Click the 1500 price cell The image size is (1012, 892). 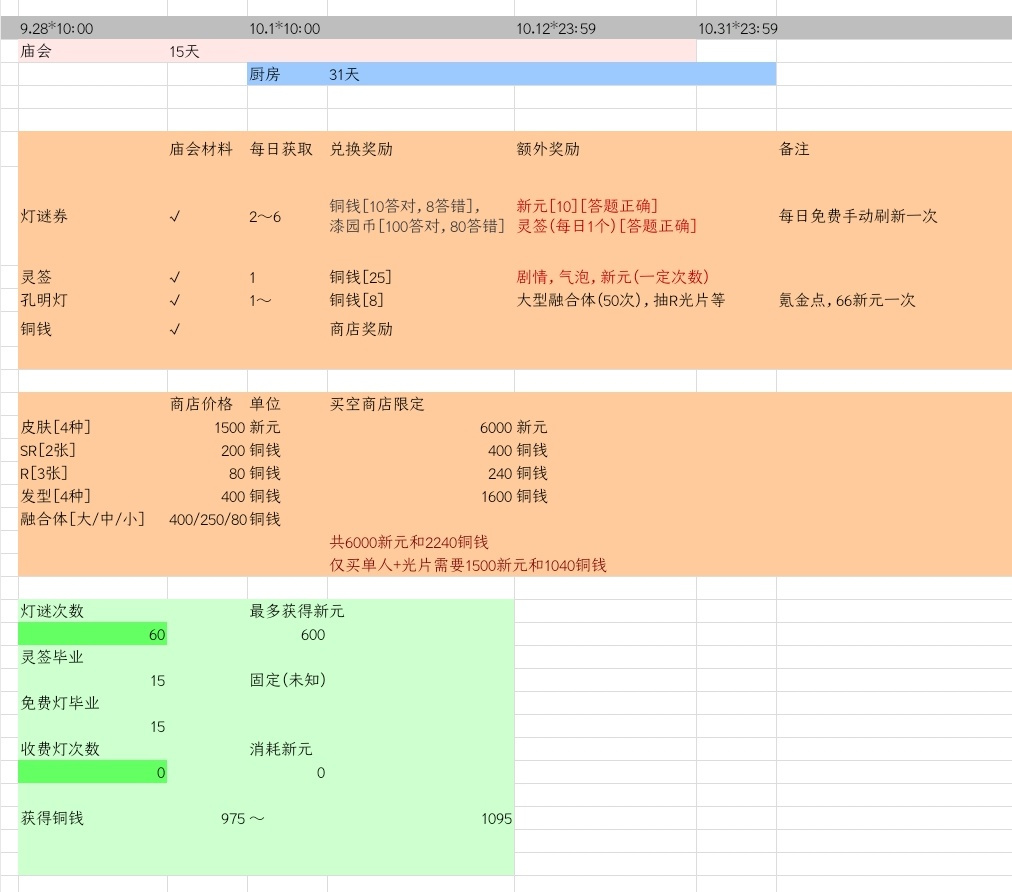(x=230, y=427)
